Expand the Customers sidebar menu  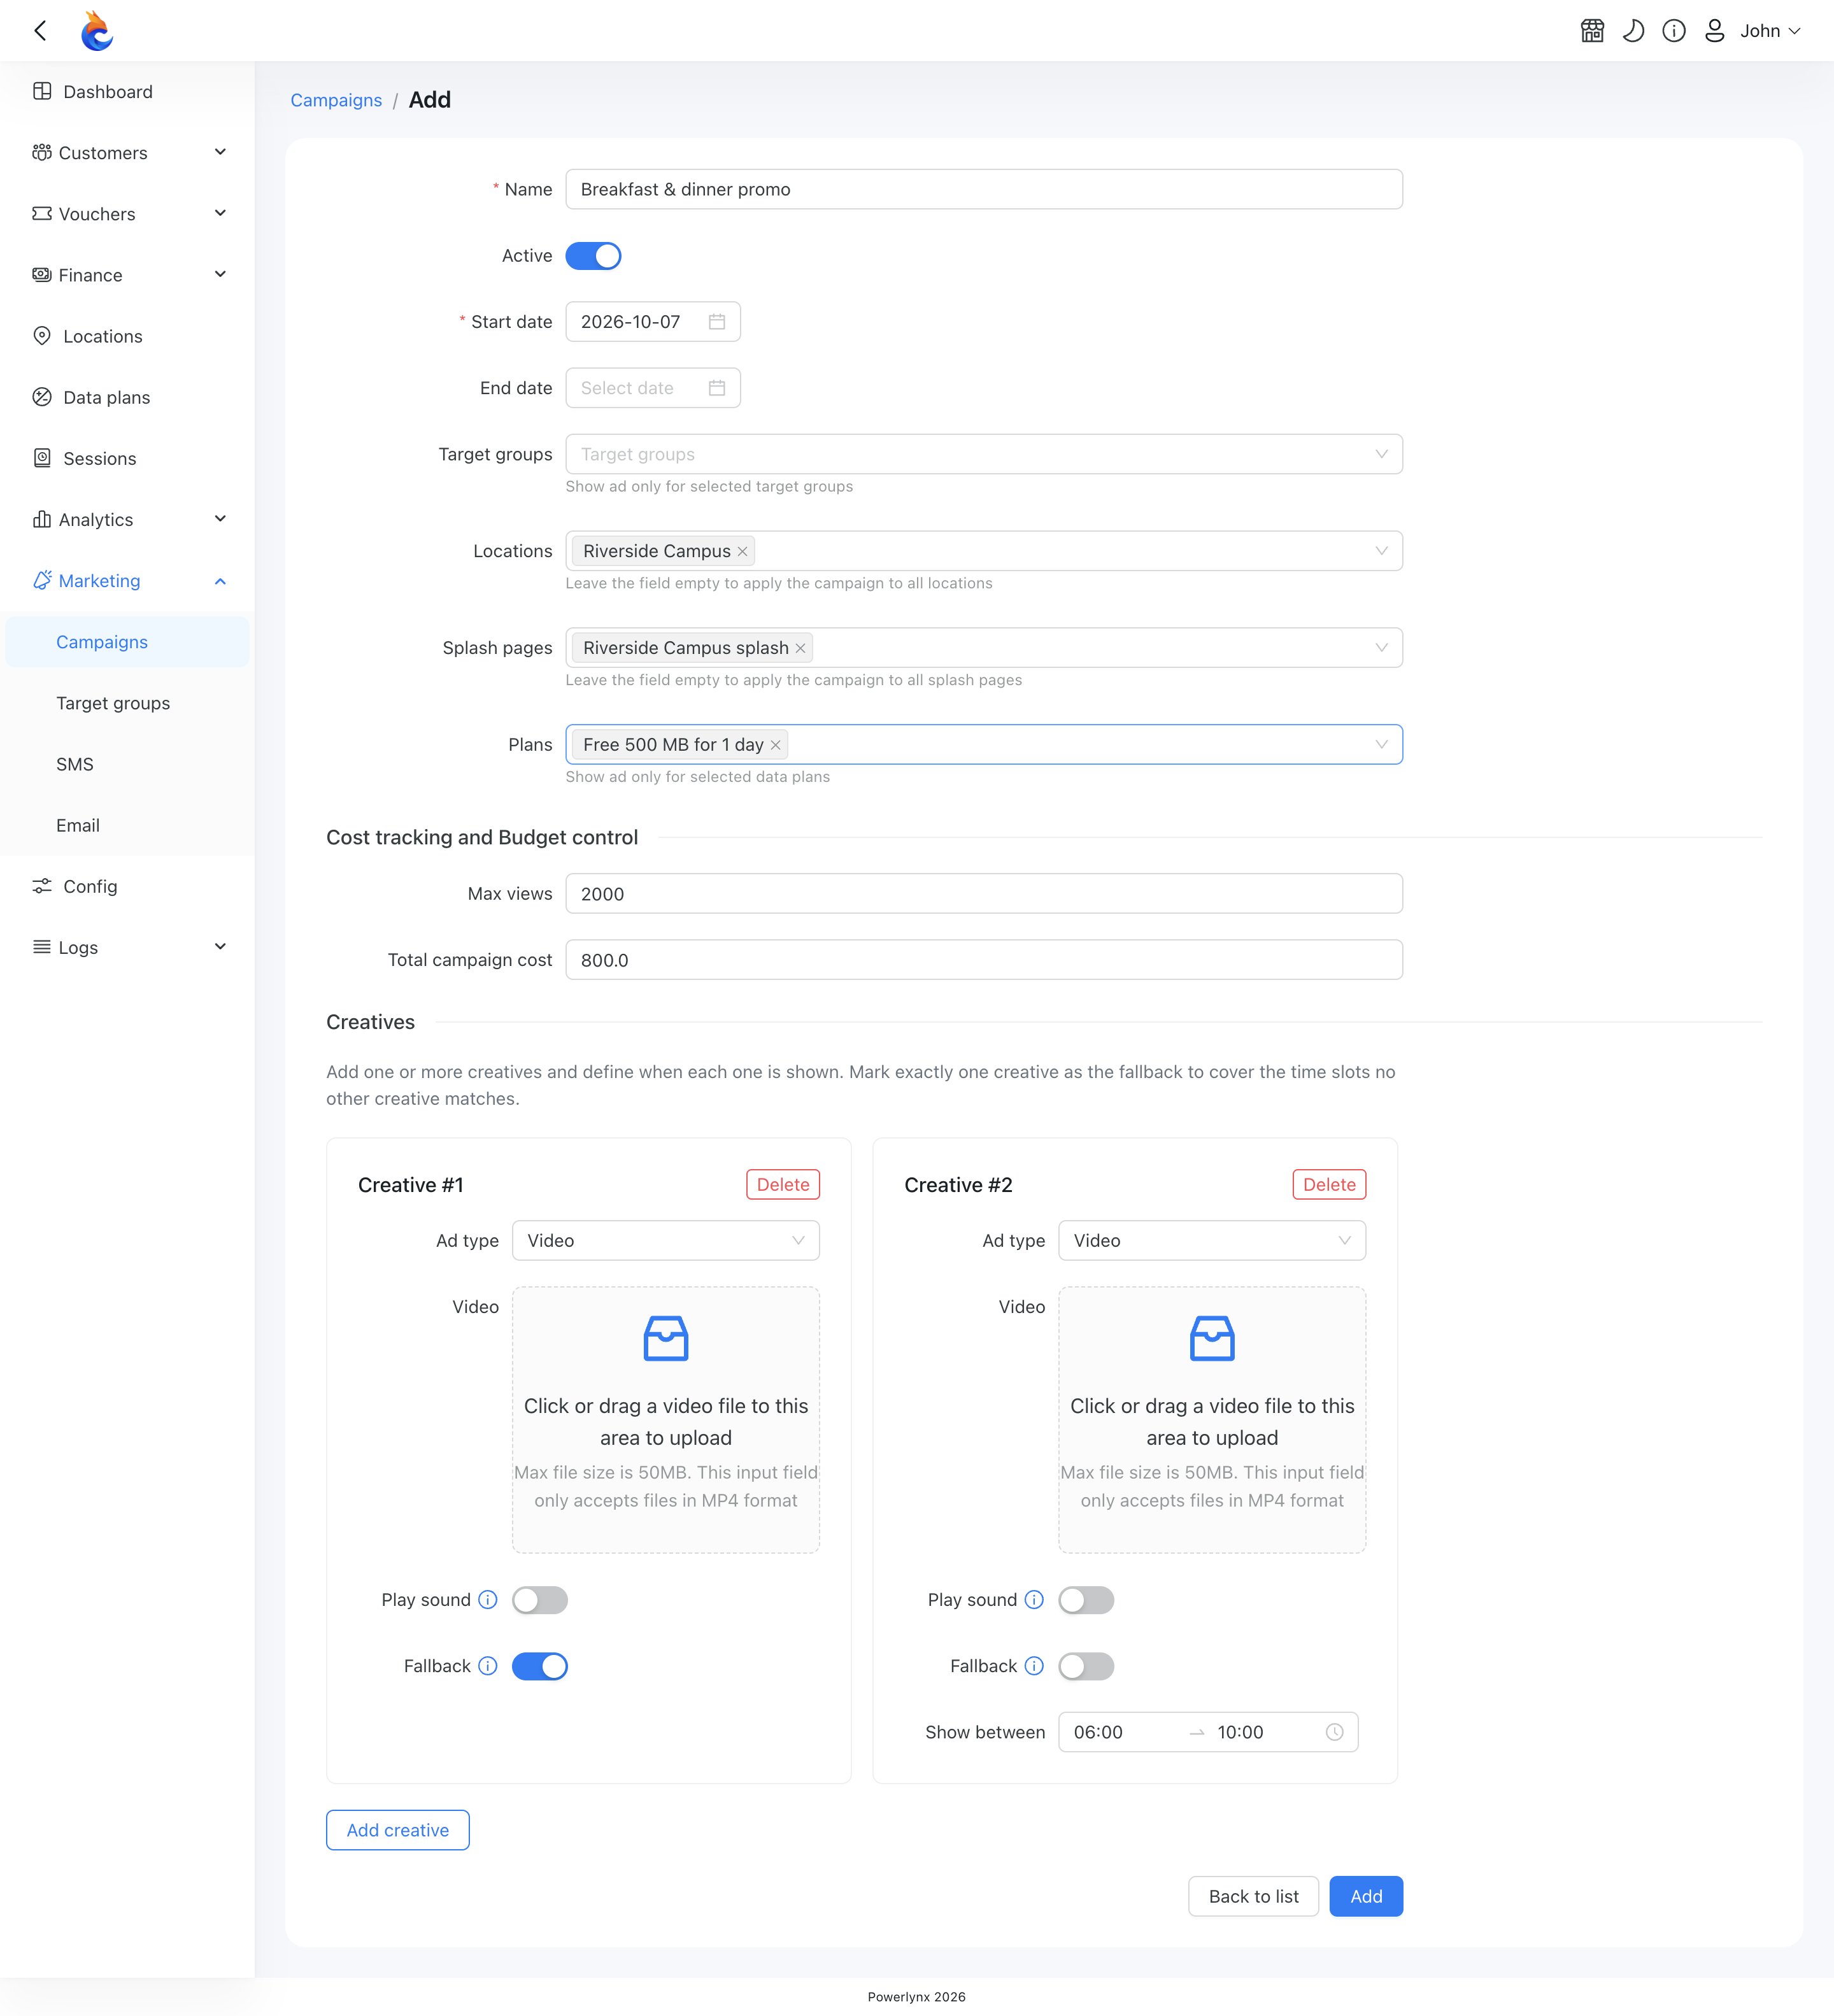(127, 153)
